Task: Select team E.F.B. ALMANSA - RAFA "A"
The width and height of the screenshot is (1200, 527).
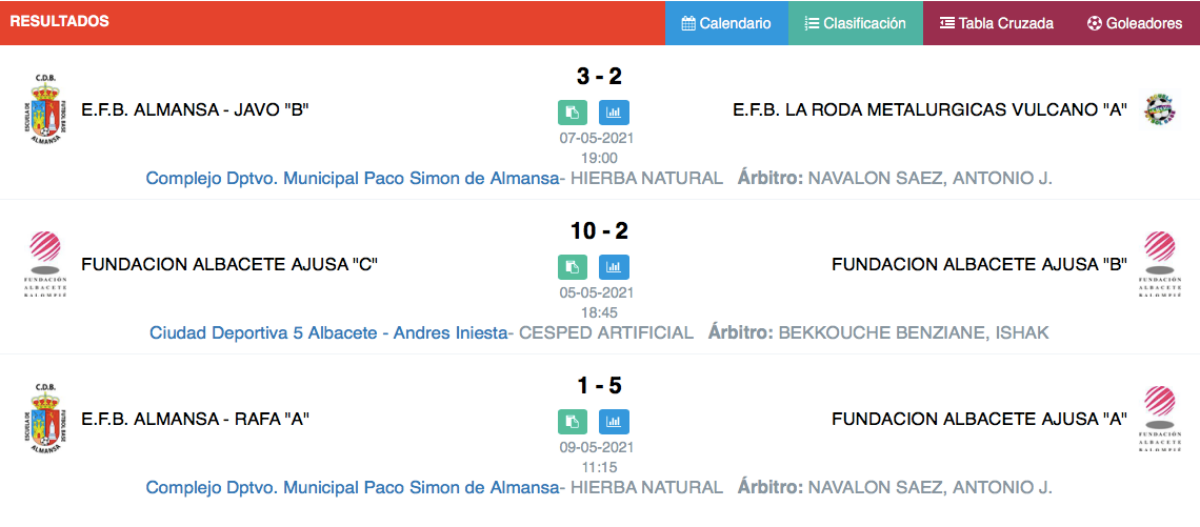Action: (195, 419)
